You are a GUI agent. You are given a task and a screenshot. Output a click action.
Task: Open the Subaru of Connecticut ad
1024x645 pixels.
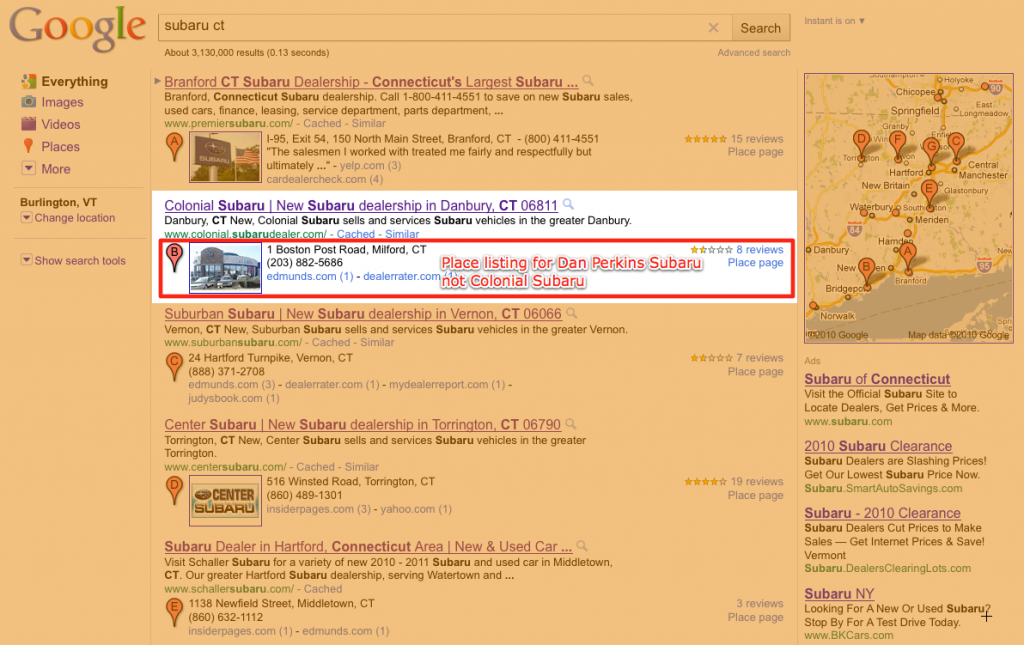pos(877,379)
